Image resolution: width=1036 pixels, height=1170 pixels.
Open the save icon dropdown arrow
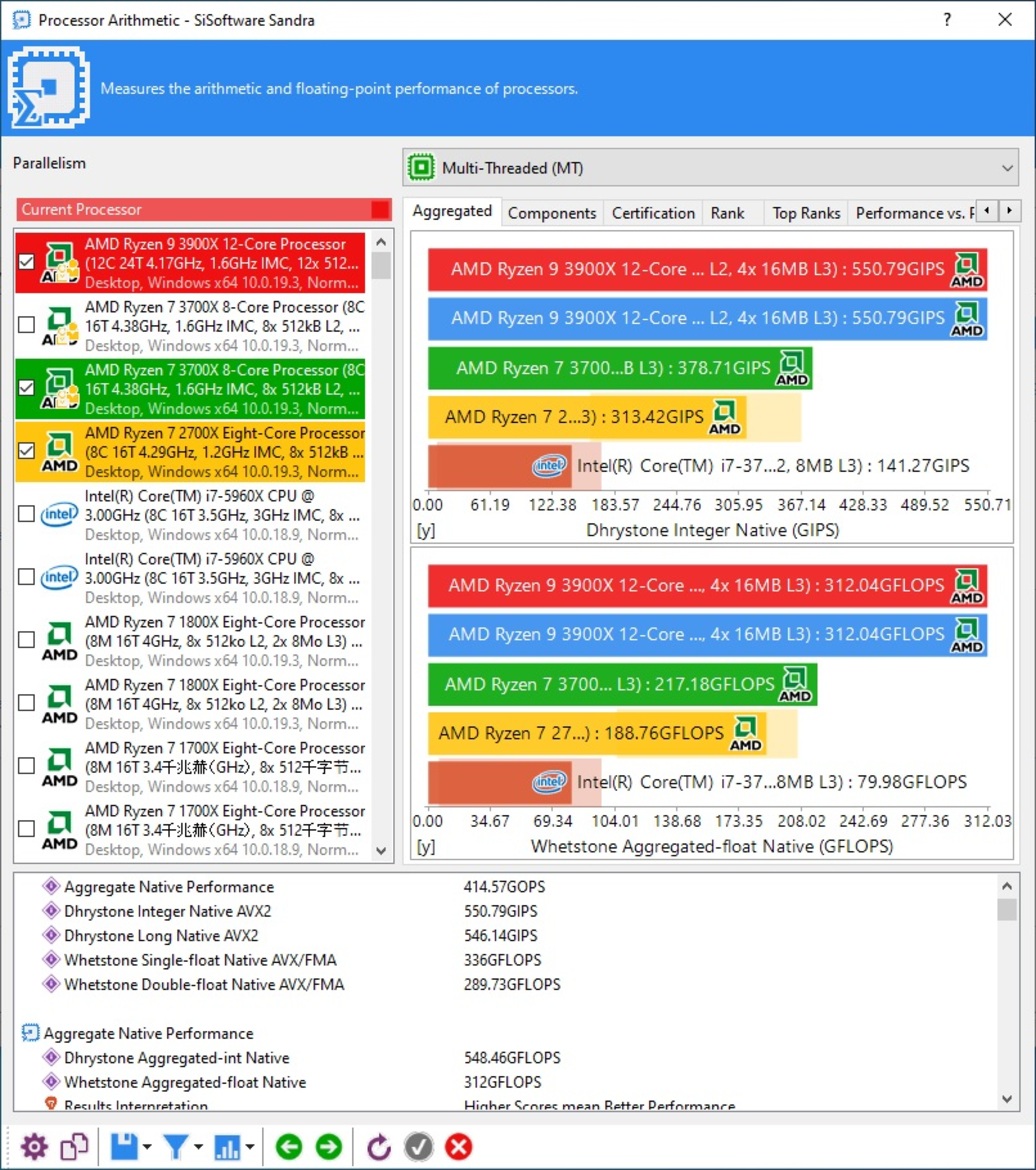[147, 1147]
